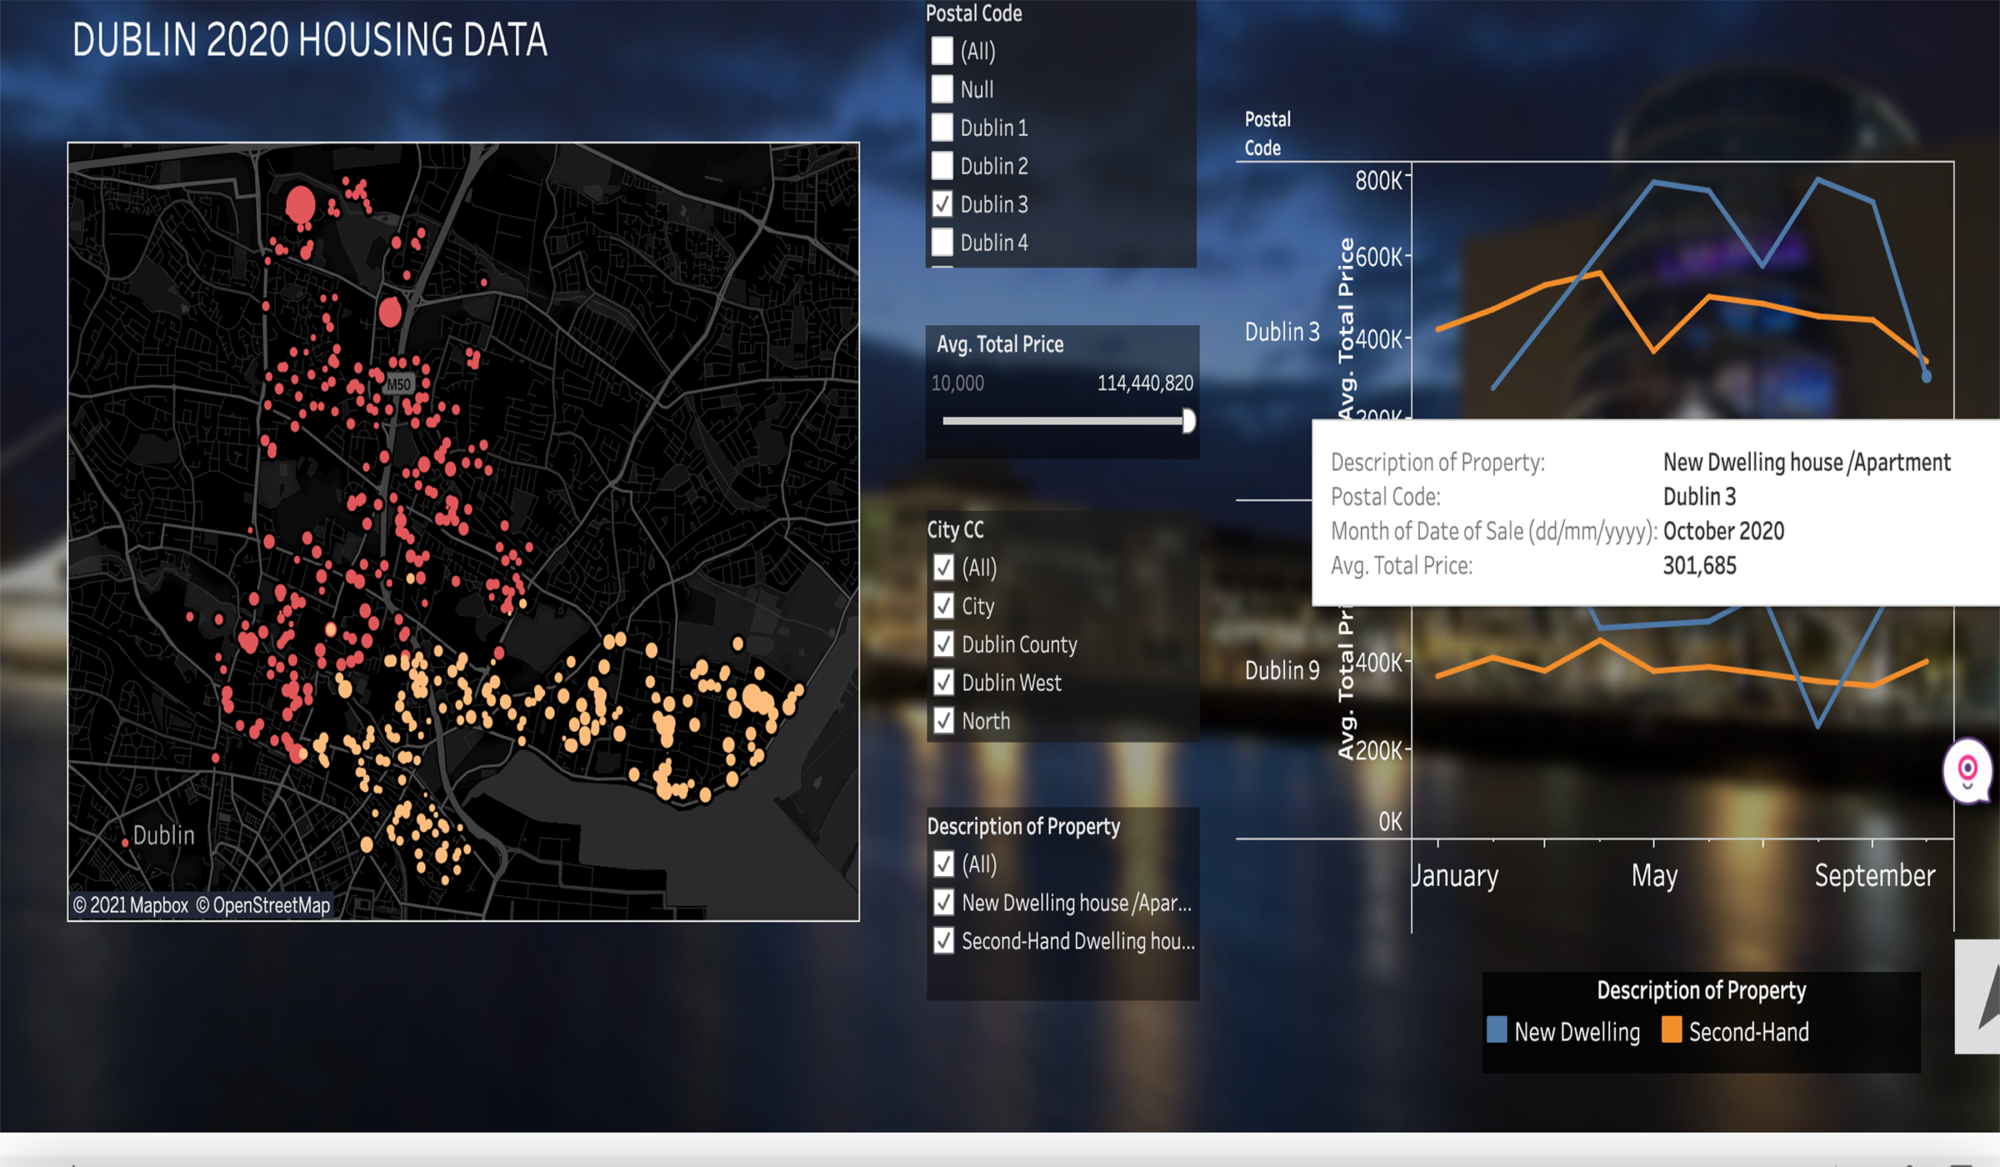Toggle New Dwelling house/Apartment filter checkbox
Viewport: 2000px width, 1167px height.
943,902
